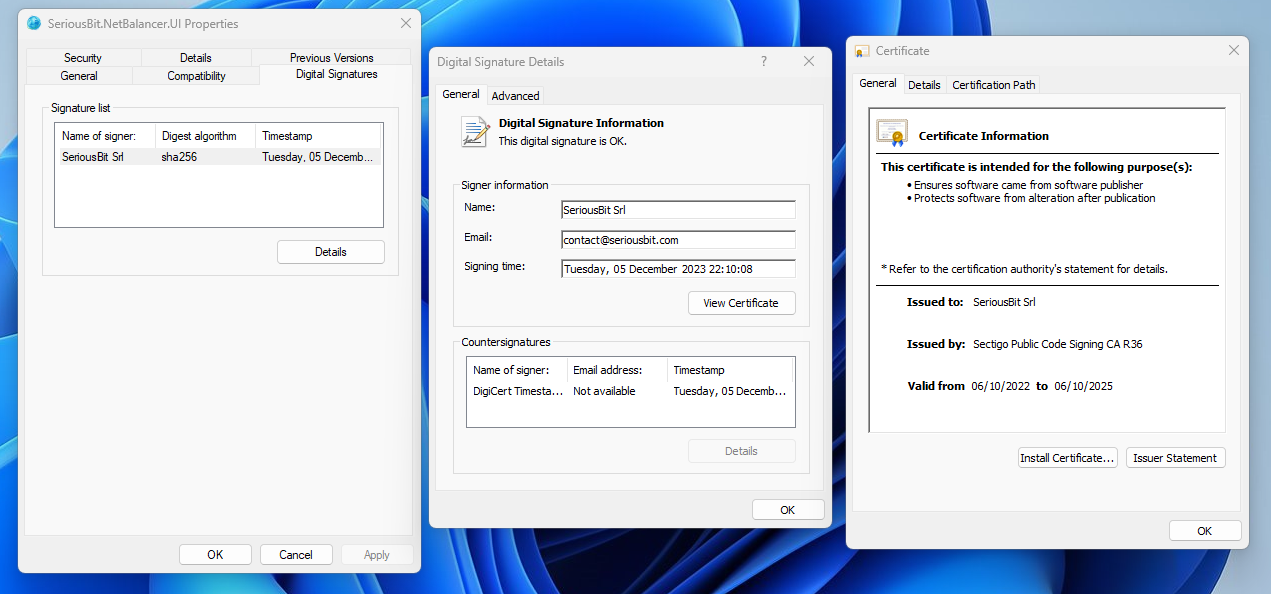The width and height of the screenshot is (1271, 594).
Task: Click Name of signer header in Signature list
Action: (106, 136)
